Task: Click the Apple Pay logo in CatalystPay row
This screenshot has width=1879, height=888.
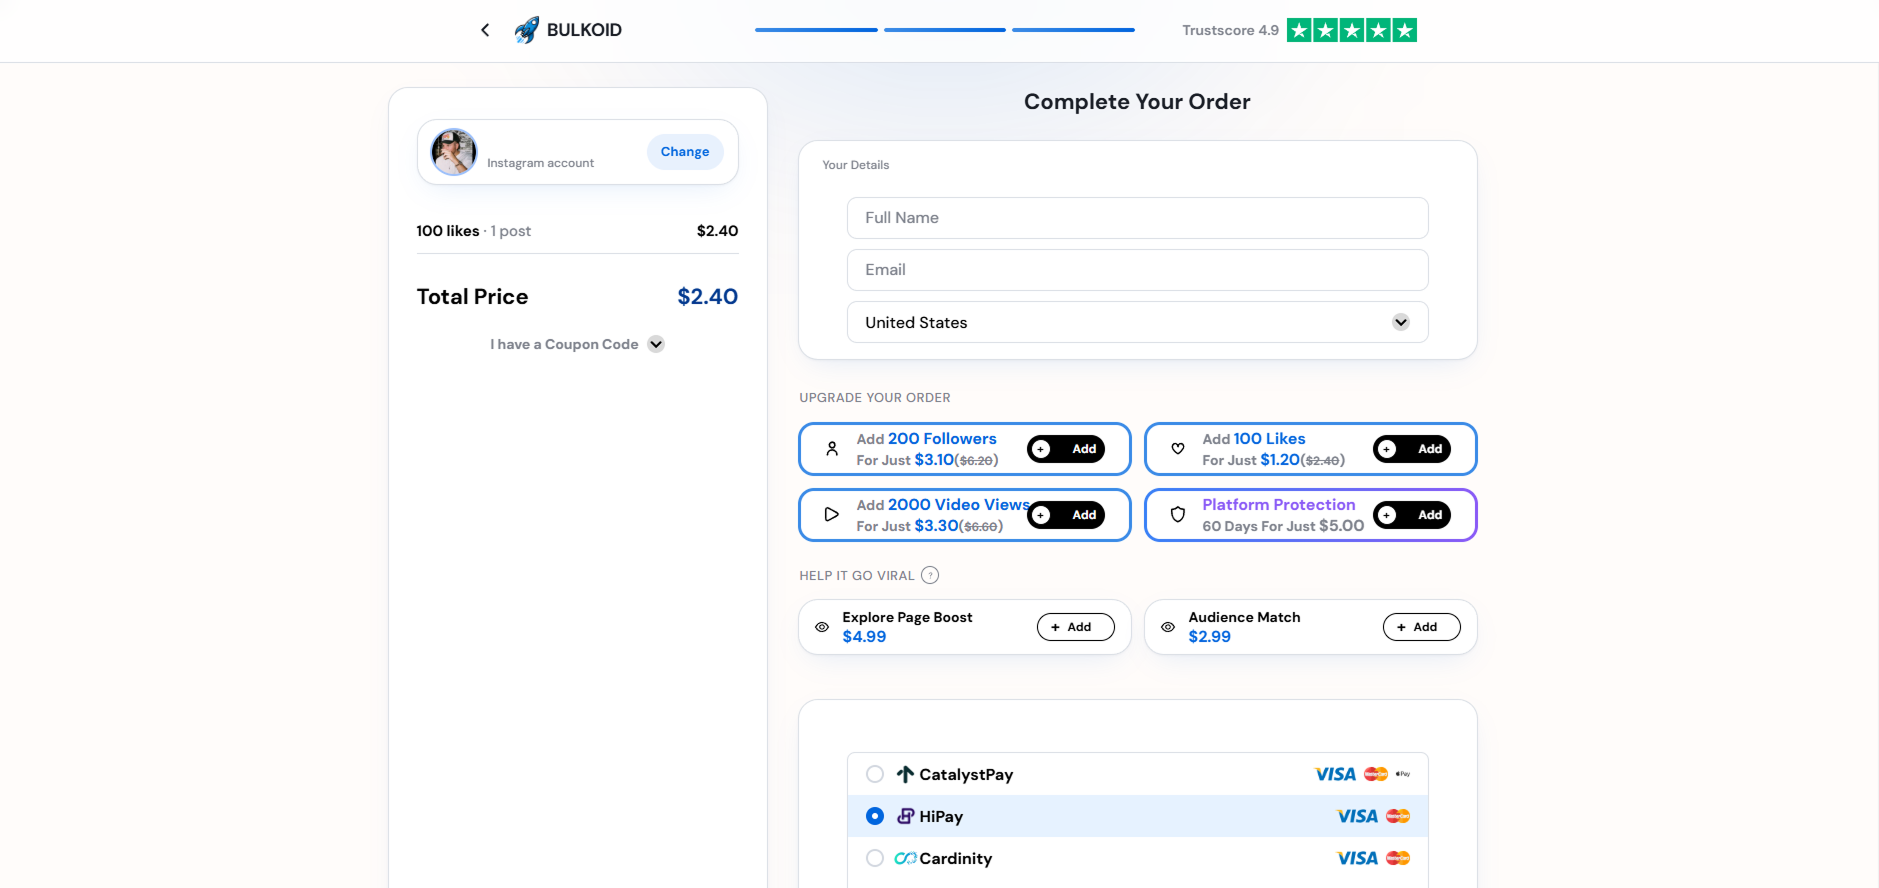Action: click(1403, 774)
